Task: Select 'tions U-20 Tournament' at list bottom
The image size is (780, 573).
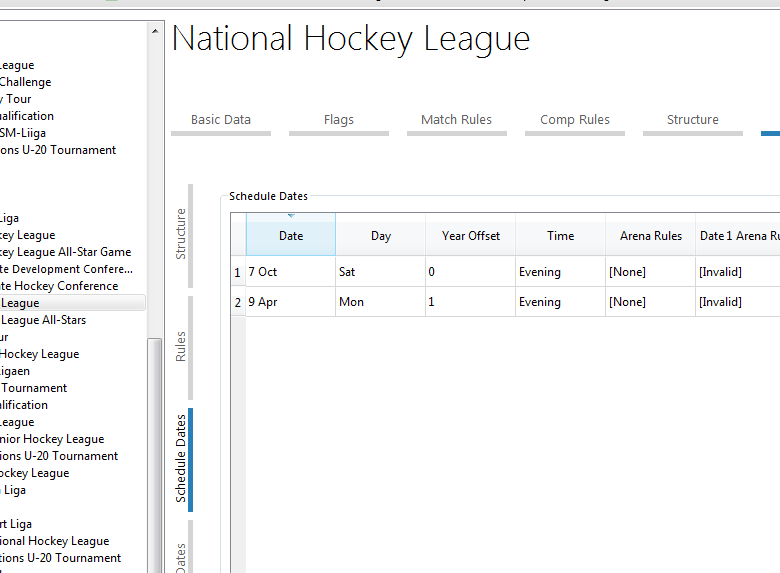Action: tap(61, 558)
